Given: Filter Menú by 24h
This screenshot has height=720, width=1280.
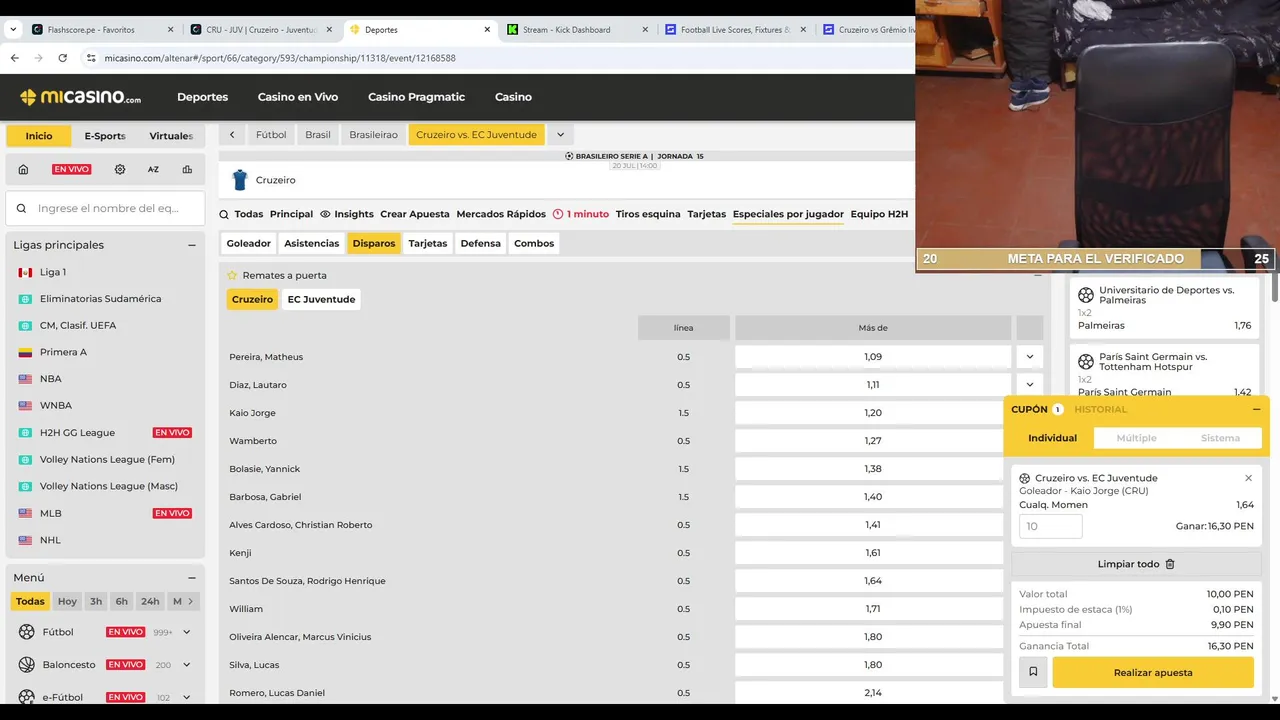Looking at the screenshot, I should (x=150, y=601).
